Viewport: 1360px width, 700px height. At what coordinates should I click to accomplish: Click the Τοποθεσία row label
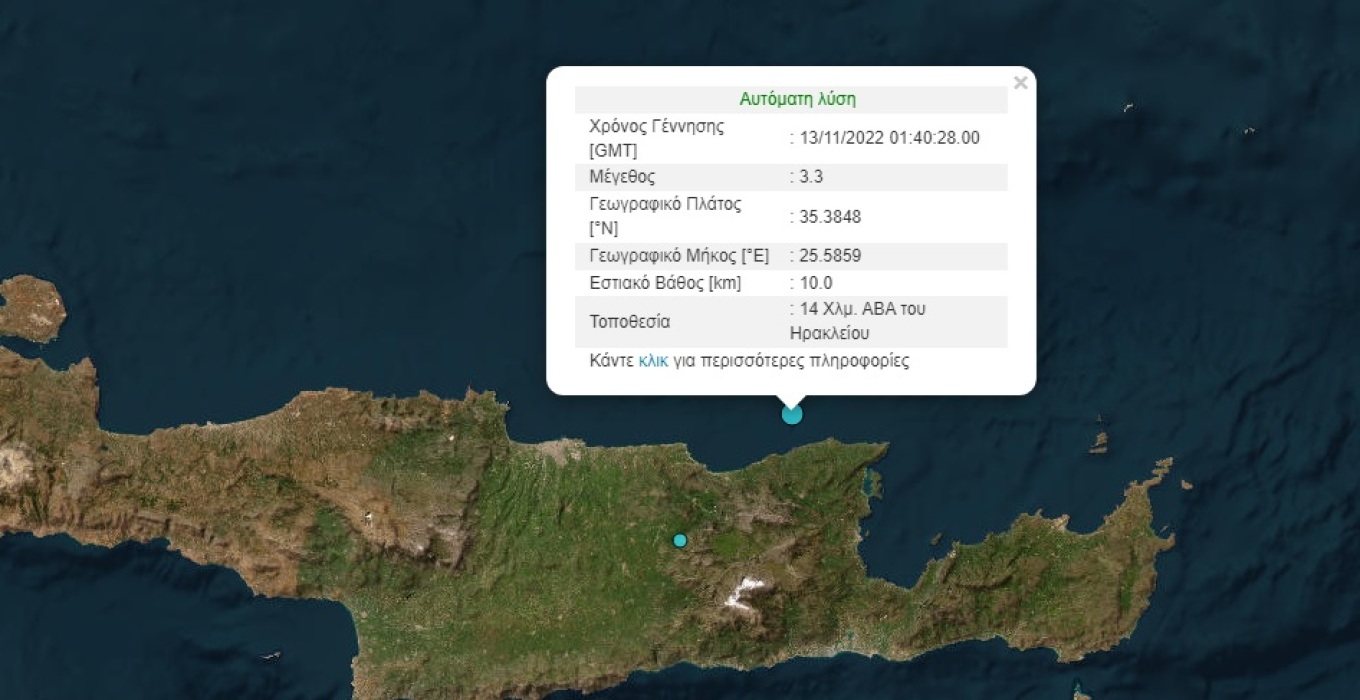pyautogui.click(x=630, y=322)
